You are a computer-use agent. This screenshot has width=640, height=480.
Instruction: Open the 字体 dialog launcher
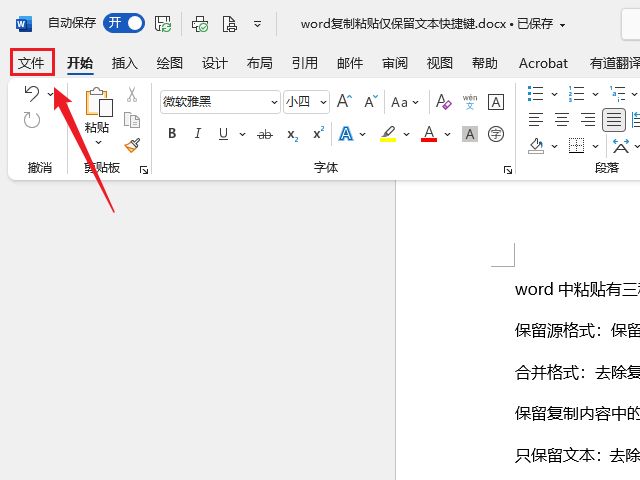coord(508,170)
